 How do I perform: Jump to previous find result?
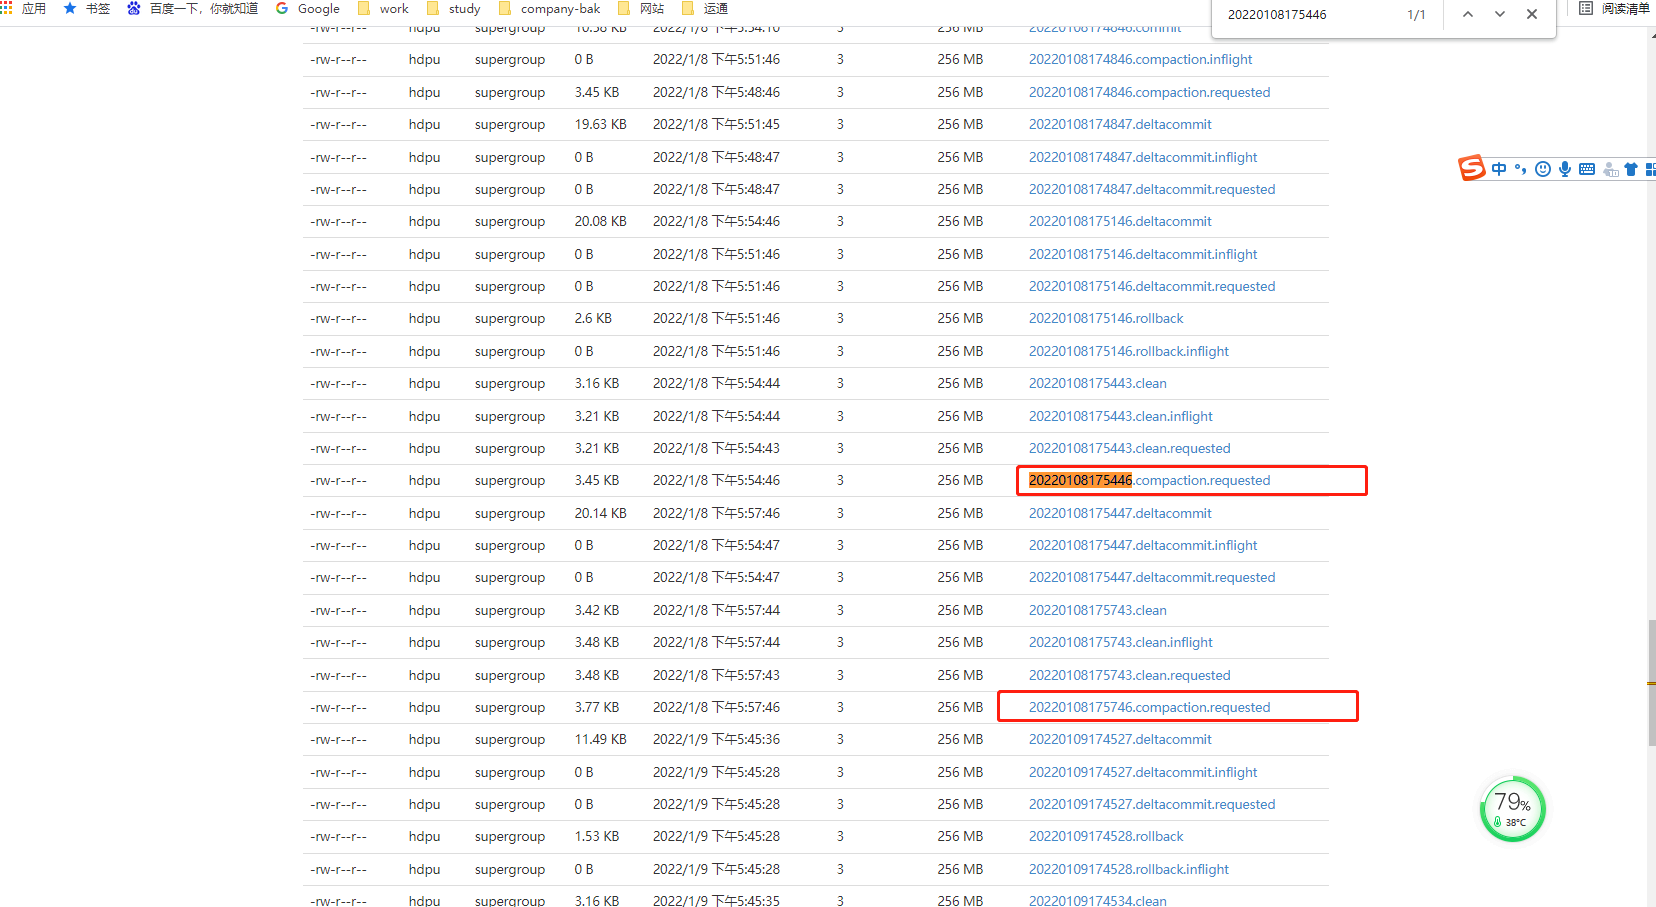pos(1468,14)
